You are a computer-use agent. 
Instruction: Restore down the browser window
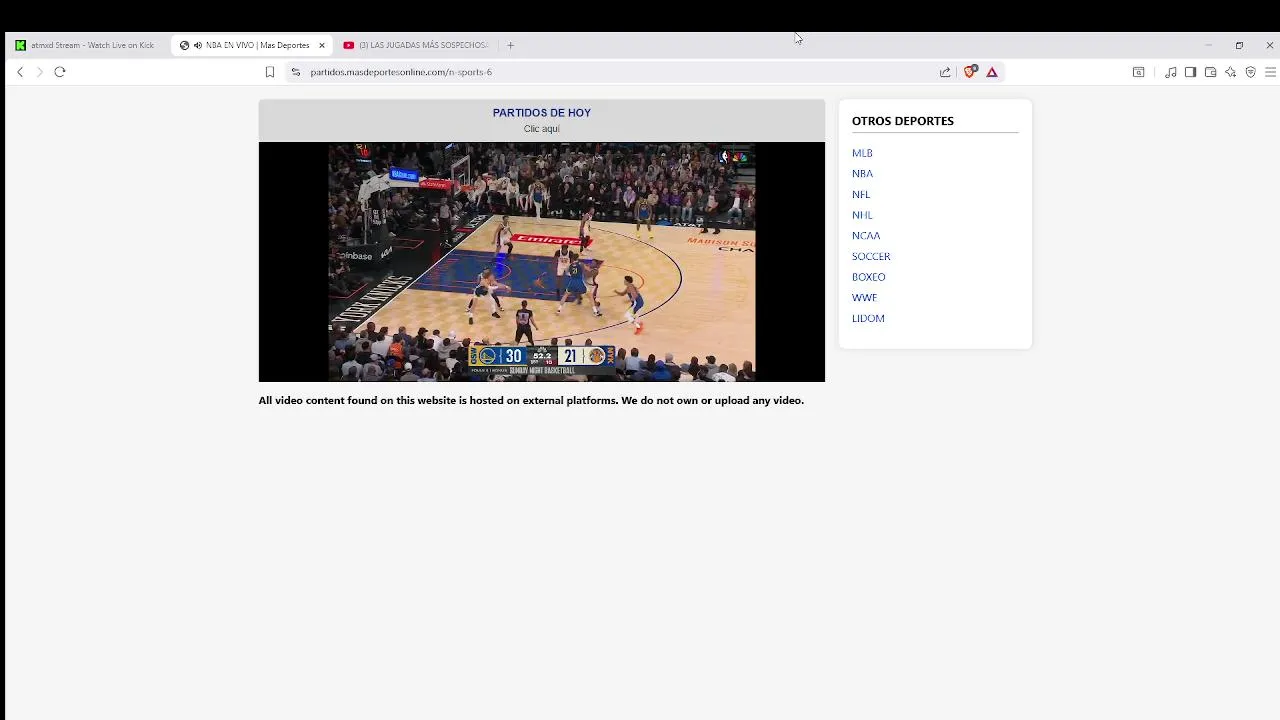(1239, 45)
